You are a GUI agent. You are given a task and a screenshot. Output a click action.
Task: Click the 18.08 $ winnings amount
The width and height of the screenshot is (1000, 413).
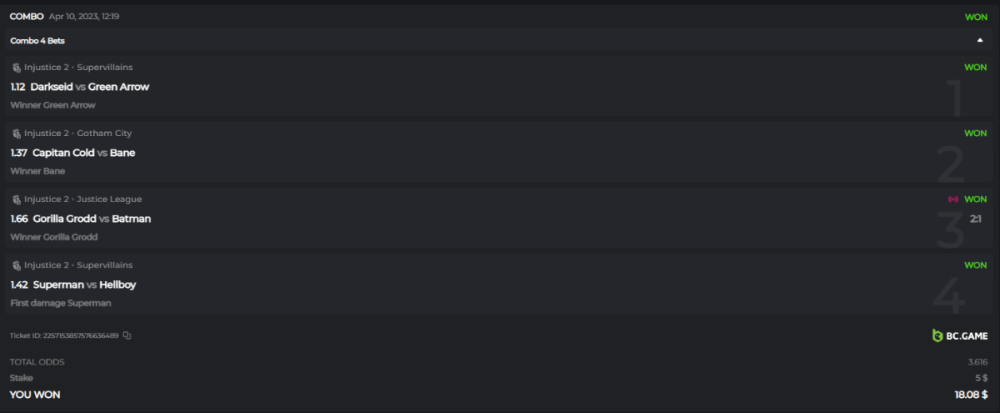click(x=970, y=395)
